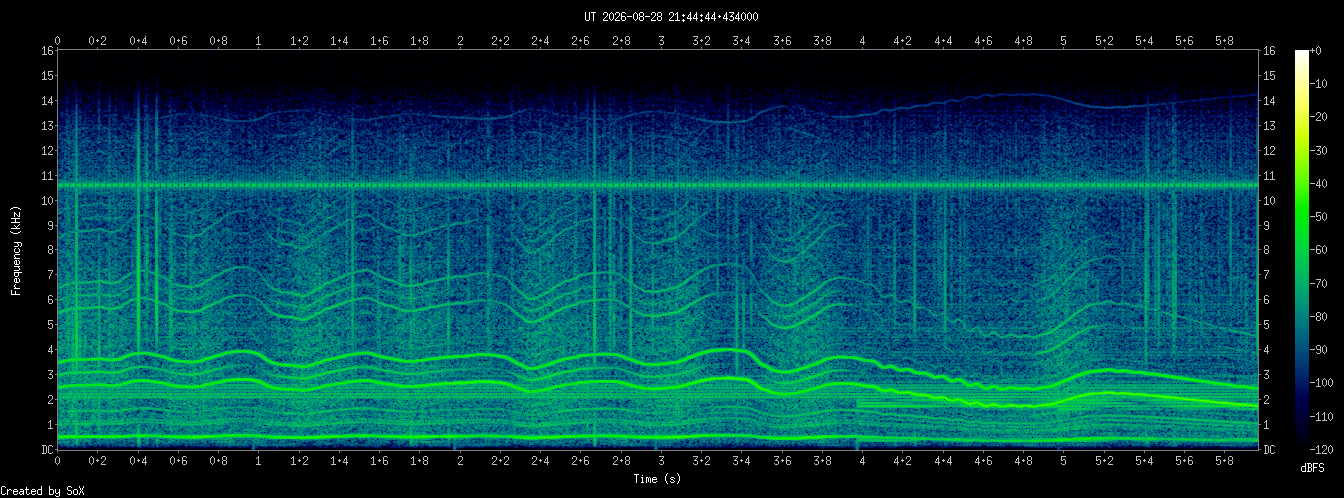The height and width of the screenshot is (498, 1344).
Task: Click the horizontal tone band near 10.6 kHz
Action: coord(658,185)
